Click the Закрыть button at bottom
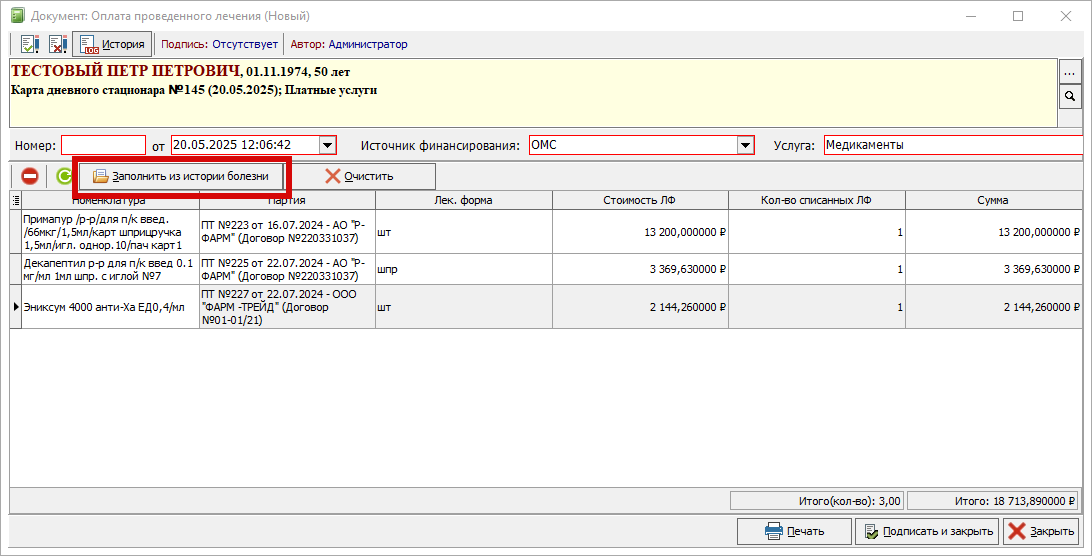 click(x=1042, y=531)
